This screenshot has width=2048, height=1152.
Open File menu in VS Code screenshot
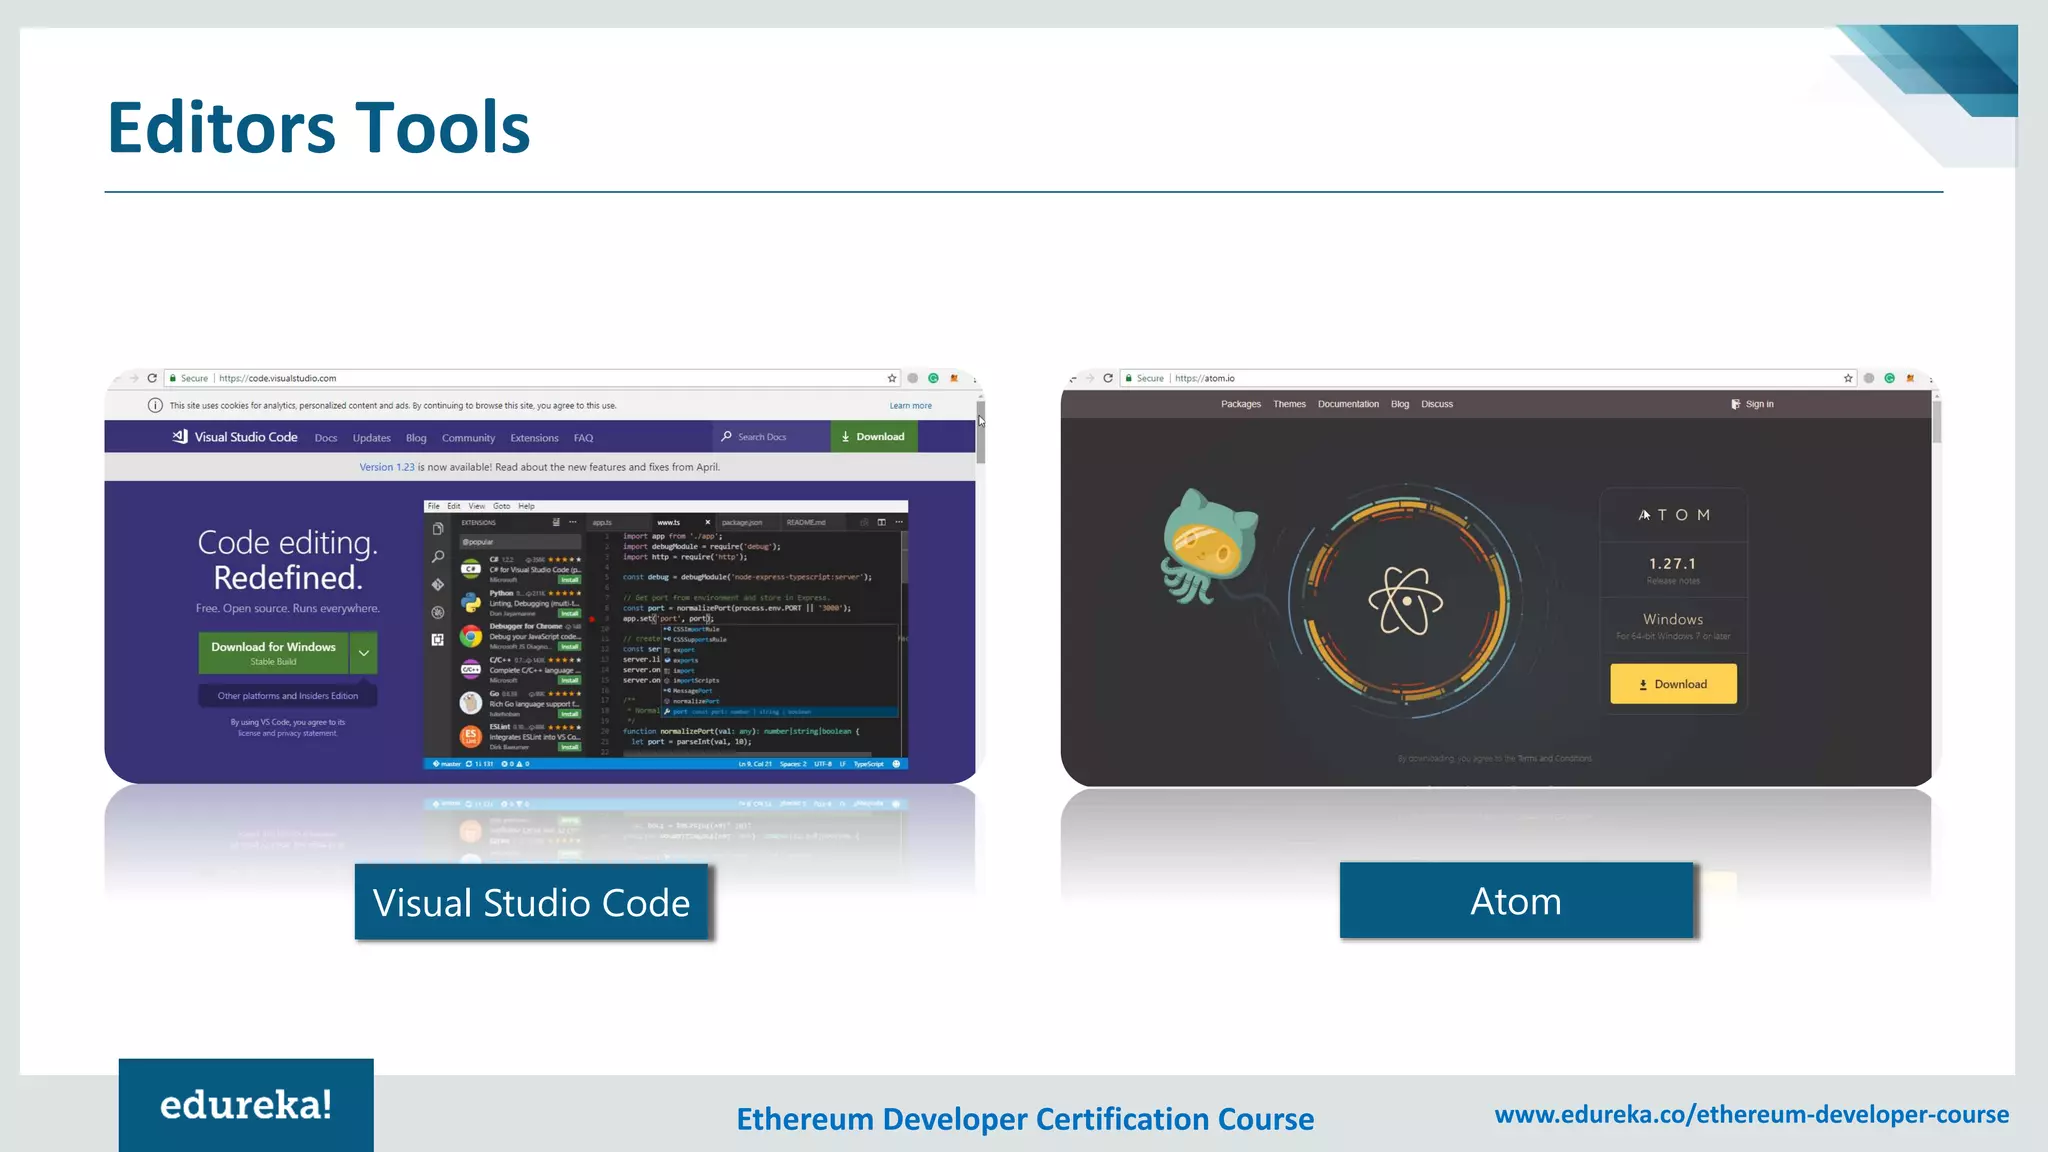click(434, 506)
